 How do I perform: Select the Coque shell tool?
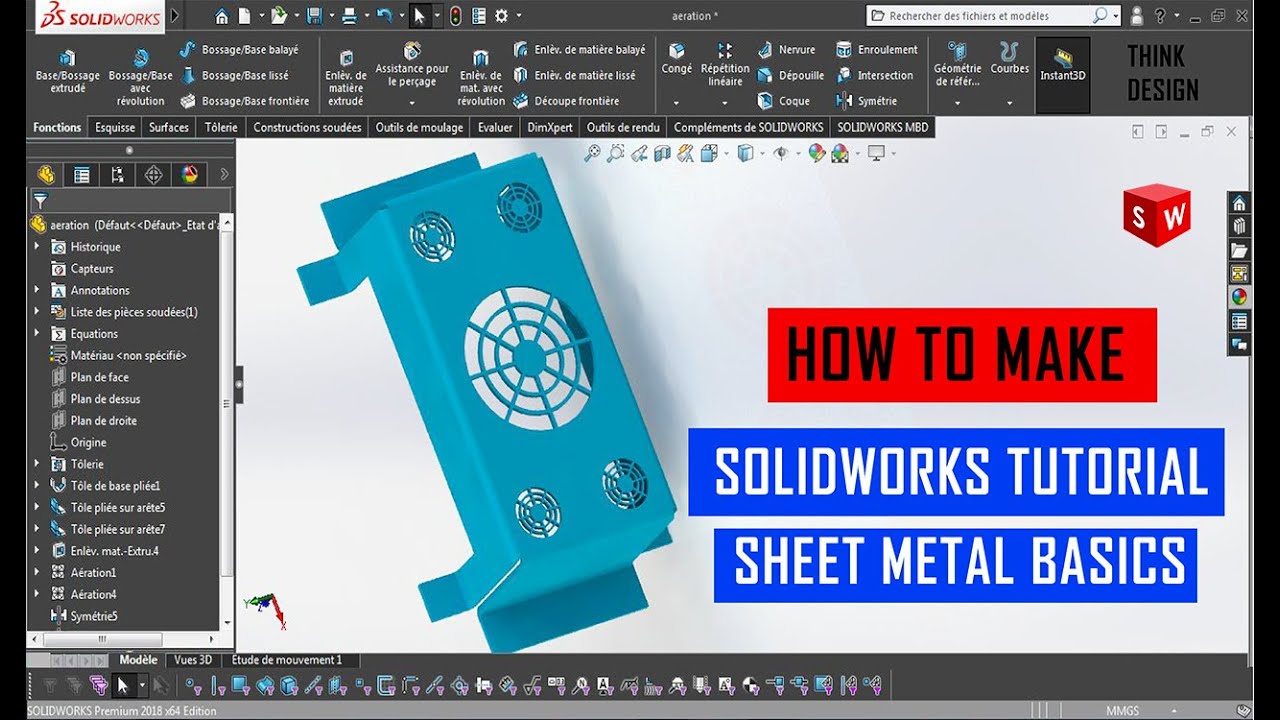pos(783,101)
